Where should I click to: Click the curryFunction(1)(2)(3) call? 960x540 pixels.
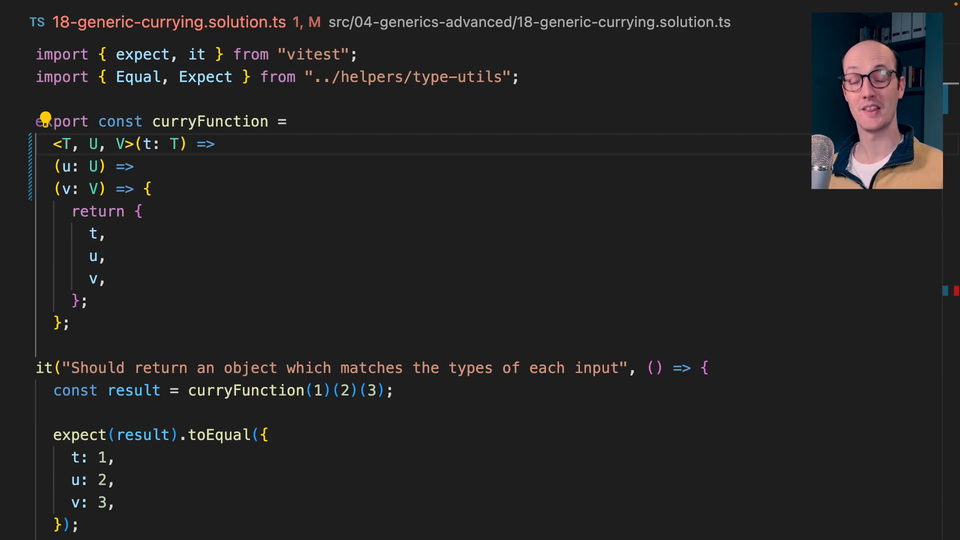pyautogui.click(x=290, y=390)
